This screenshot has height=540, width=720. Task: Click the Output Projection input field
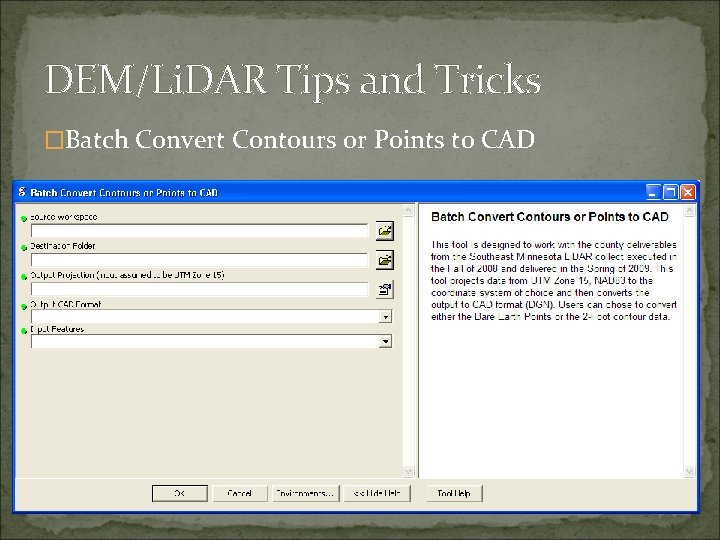point(199,289)
